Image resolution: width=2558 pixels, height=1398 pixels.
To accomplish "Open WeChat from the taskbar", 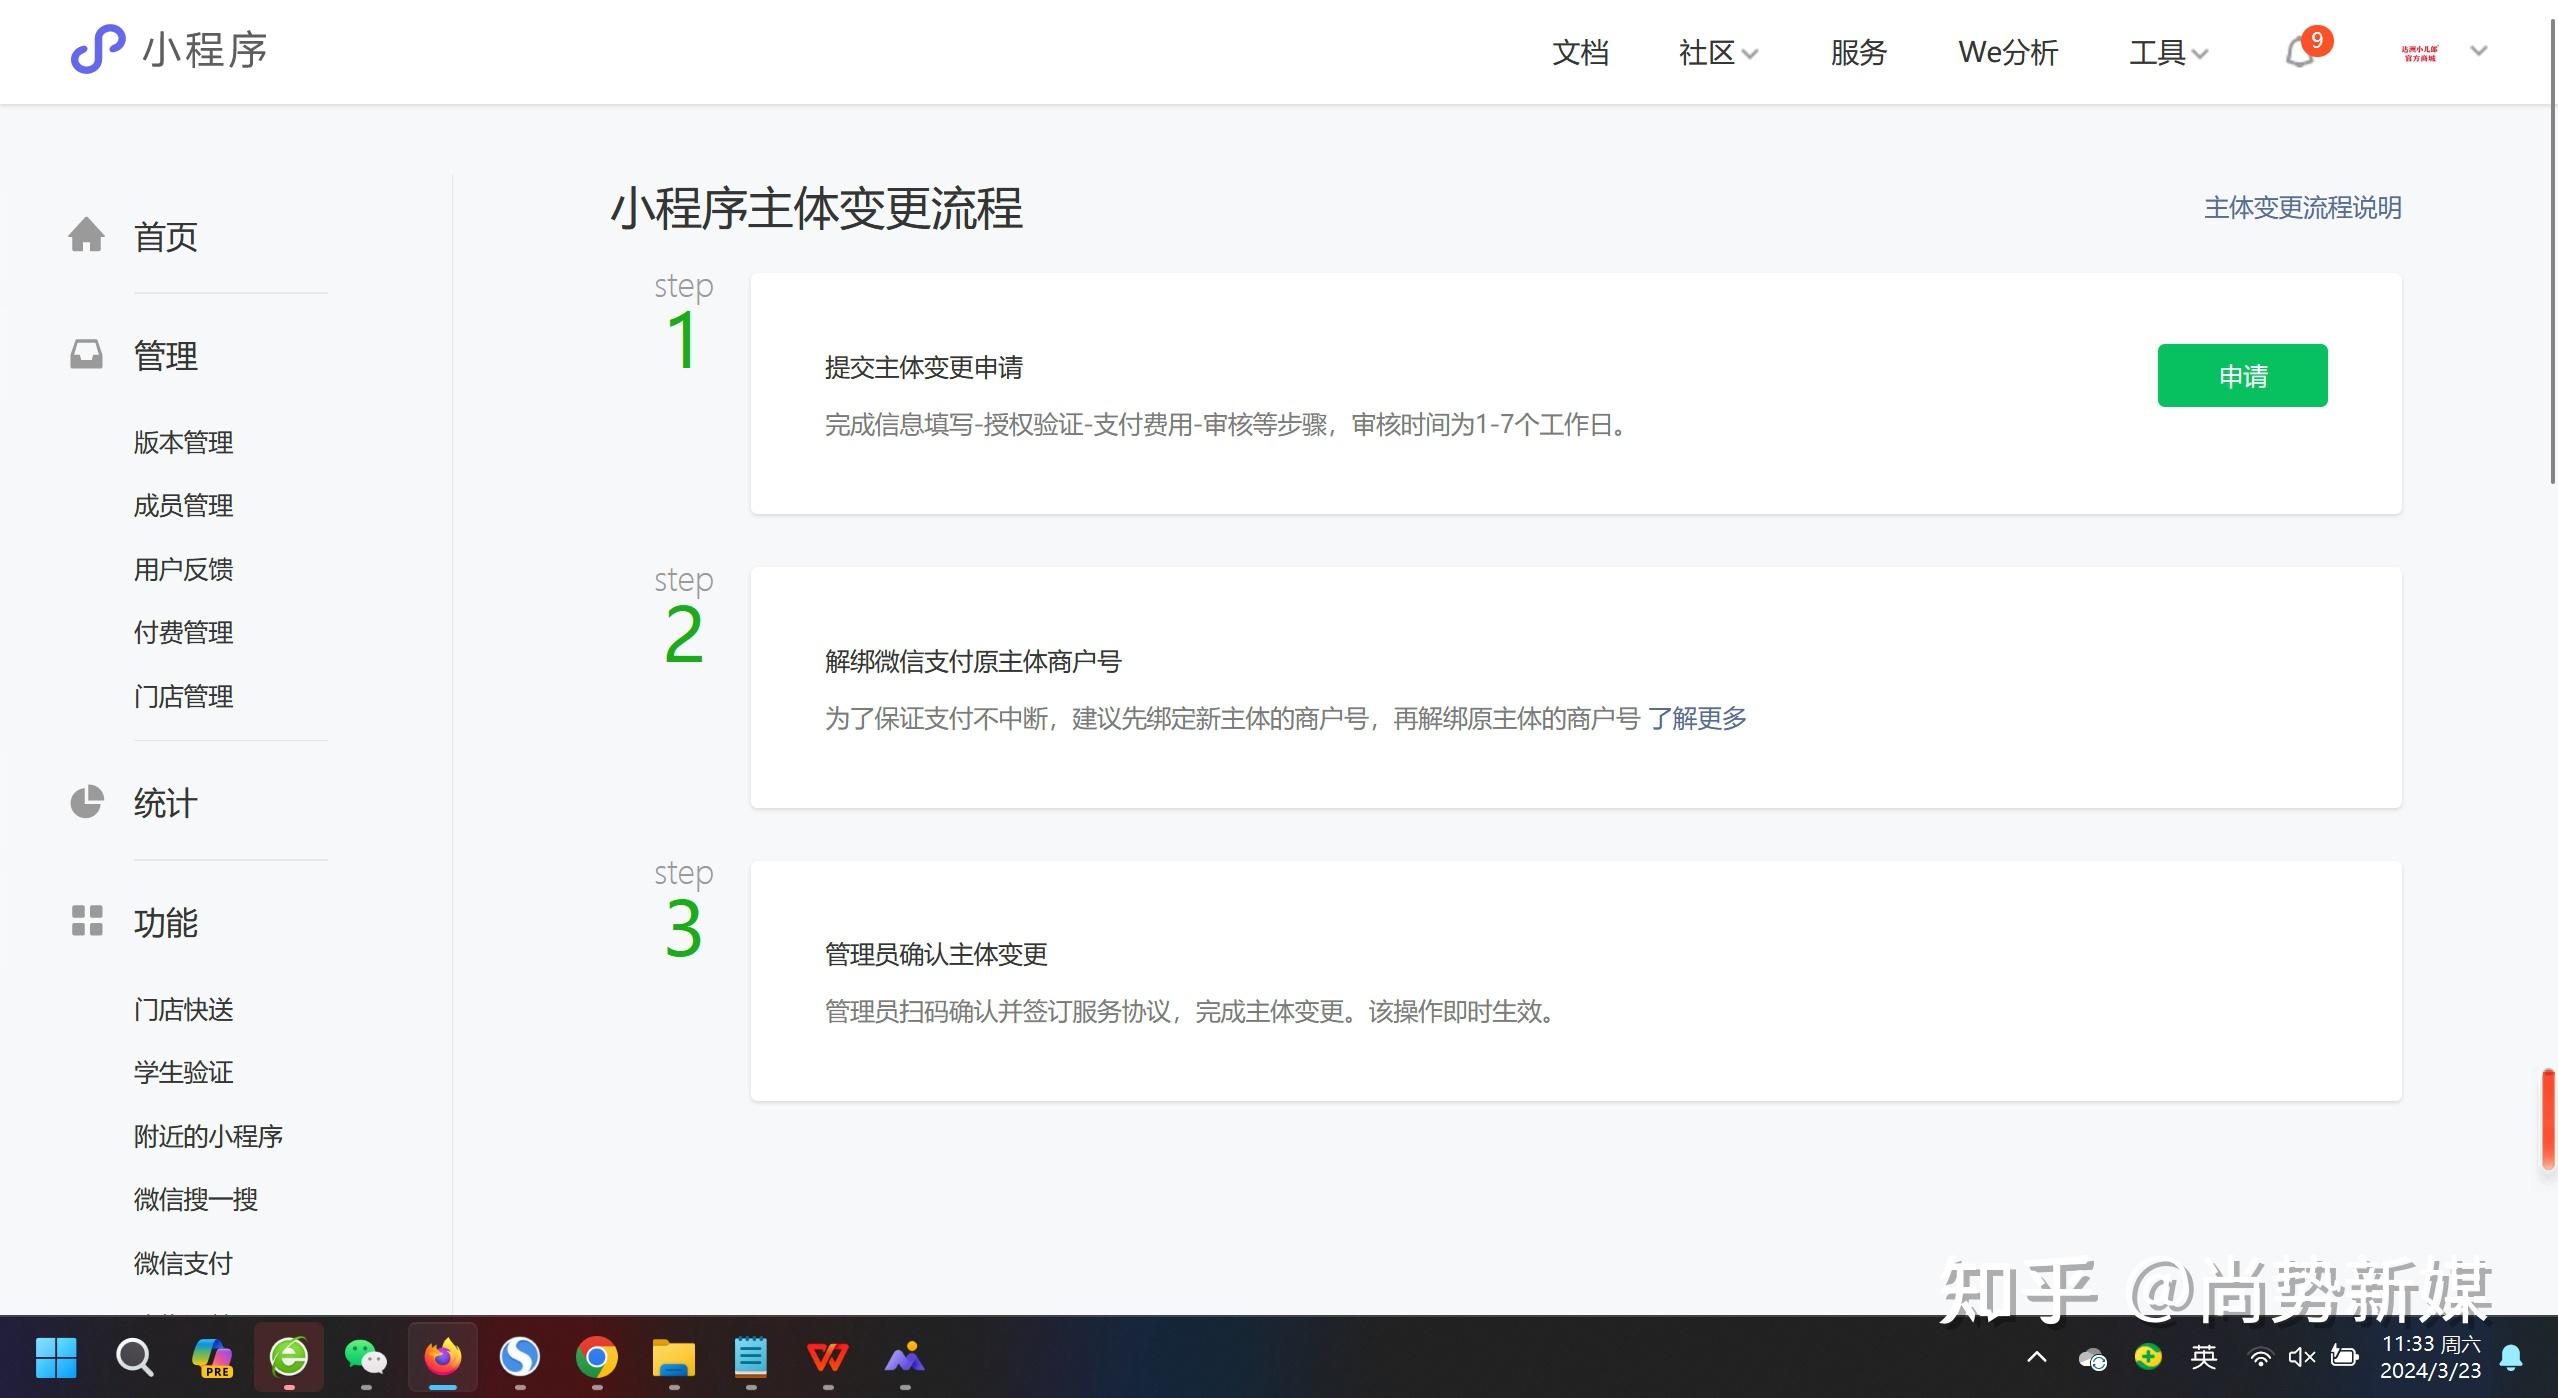I will [x=365, y=1357].
